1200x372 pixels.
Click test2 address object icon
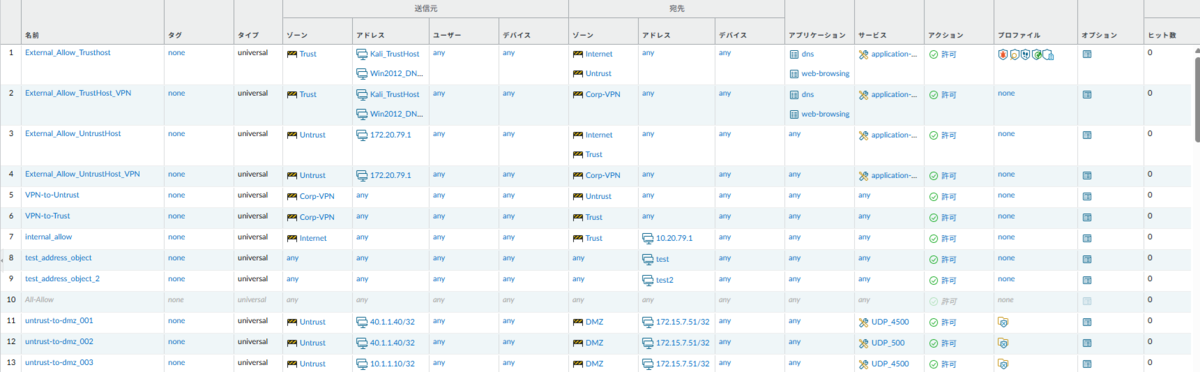647,280
